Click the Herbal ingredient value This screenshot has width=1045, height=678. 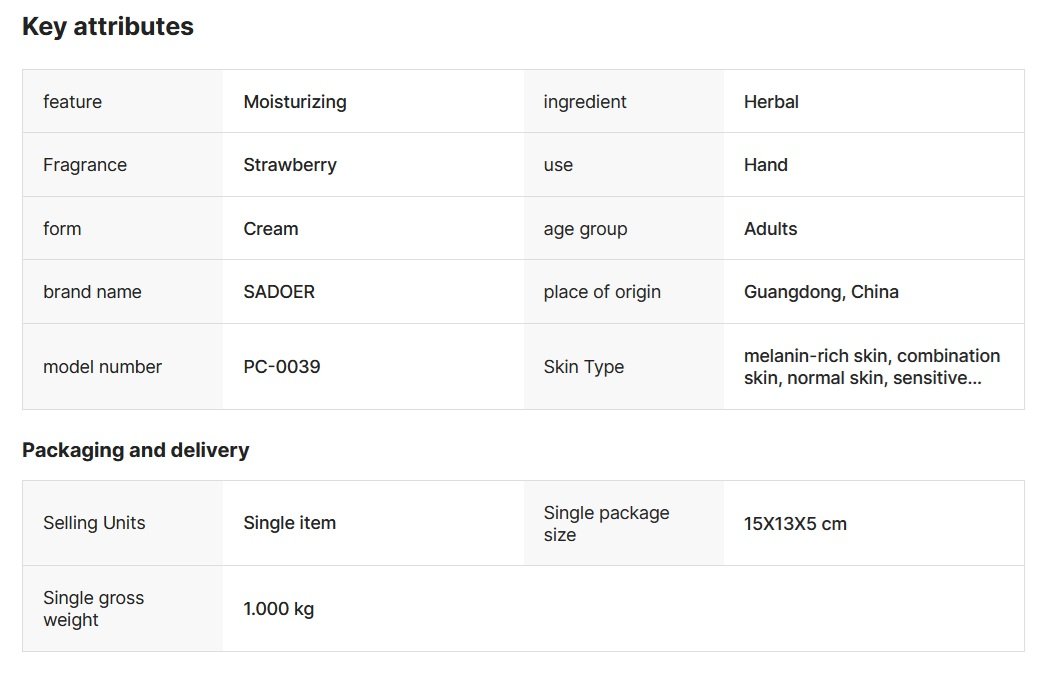pyautogui.click(x=771, y=102)
